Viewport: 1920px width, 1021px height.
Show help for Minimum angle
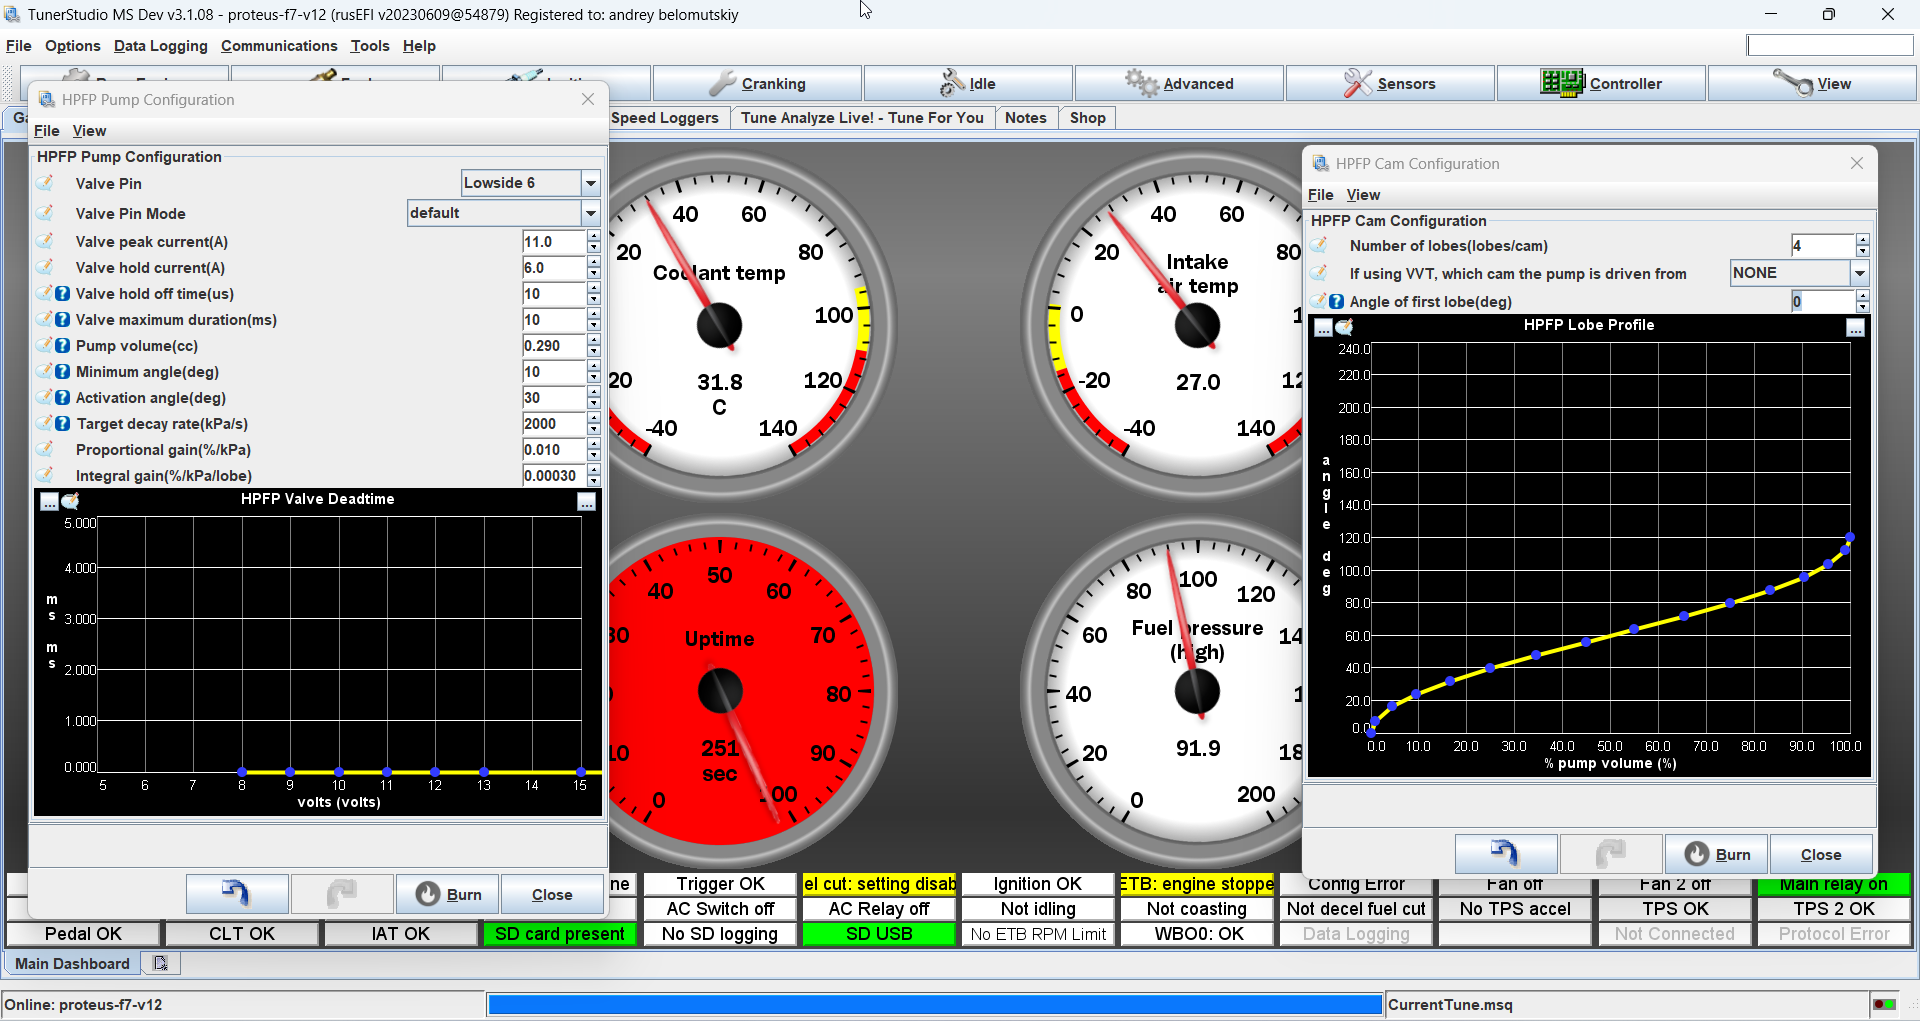pyautogui.click(x=62, y=371)
